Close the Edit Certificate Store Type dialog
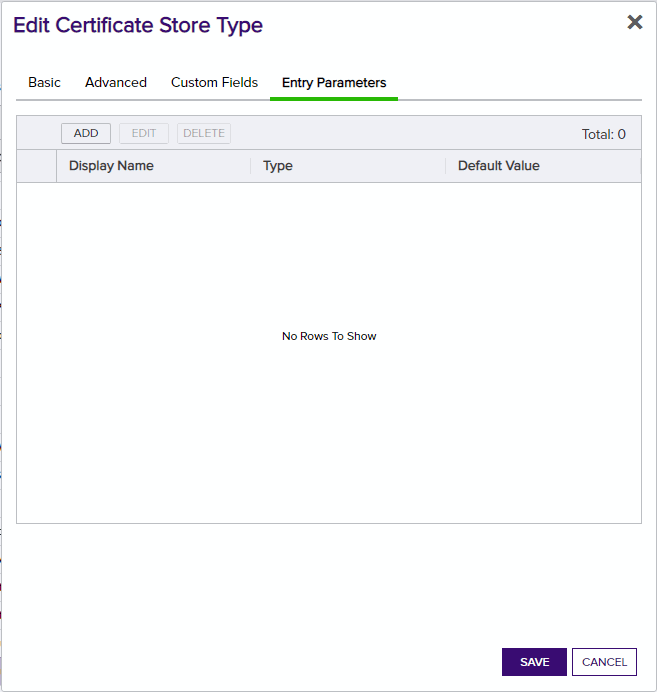657x692 pixels. click(x=634, y=22)
